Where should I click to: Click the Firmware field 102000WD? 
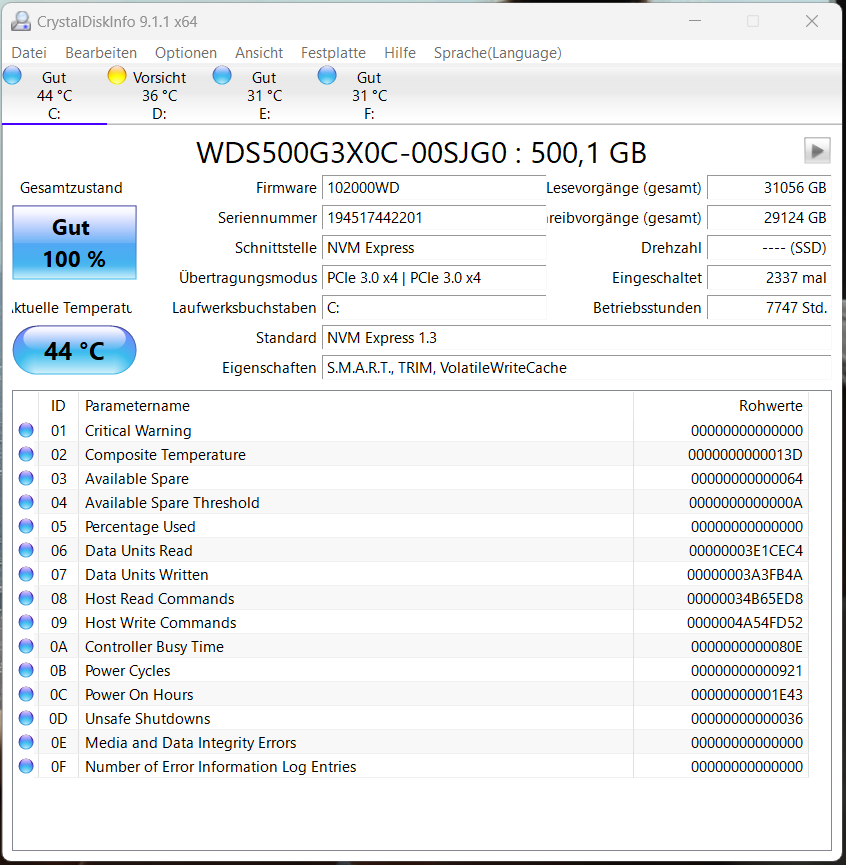point(434,188)
